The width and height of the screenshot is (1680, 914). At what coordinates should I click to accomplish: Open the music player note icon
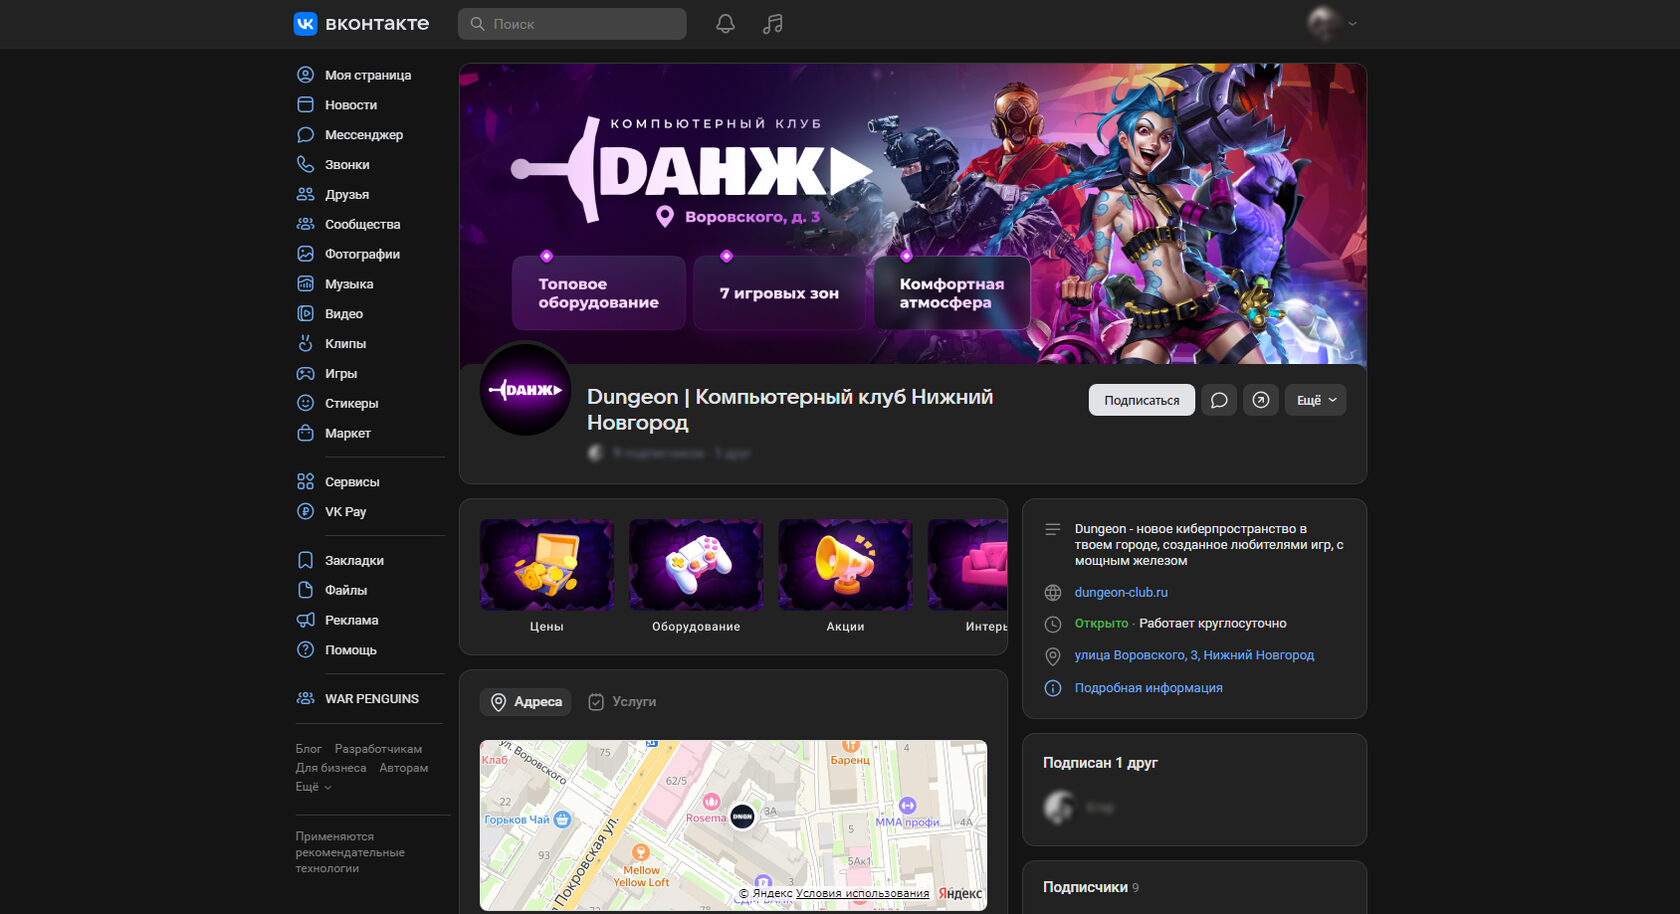click(773, 24)
